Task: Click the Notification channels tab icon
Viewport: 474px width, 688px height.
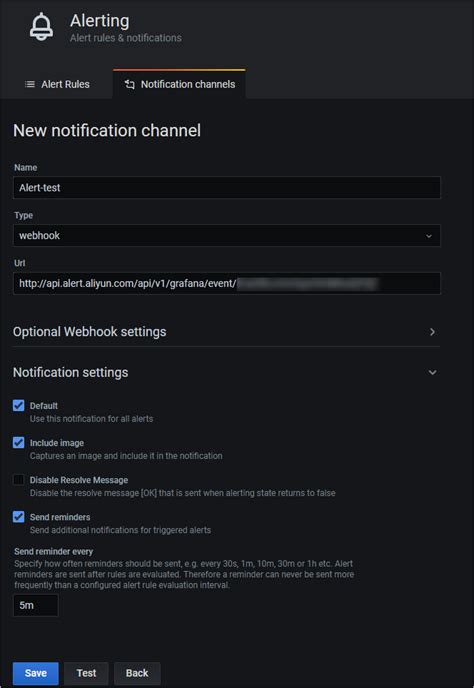Action: click(129, 84)
